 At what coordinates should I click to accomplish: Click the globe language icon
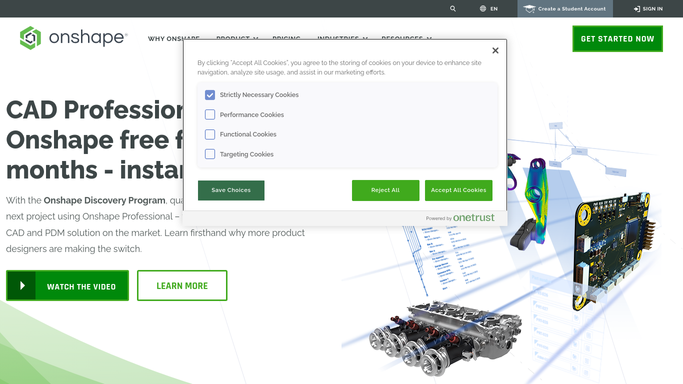tap(483, 9)
